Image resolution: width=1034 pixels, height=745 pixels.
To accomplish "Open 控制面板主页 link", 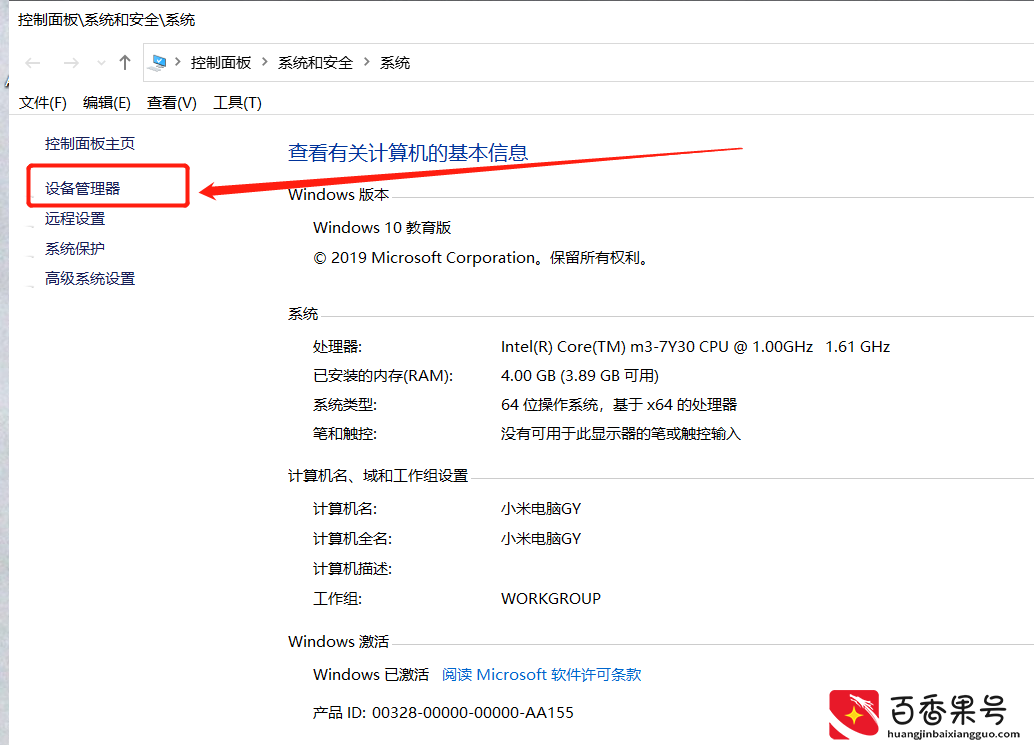I will click(x=90, y=144).
